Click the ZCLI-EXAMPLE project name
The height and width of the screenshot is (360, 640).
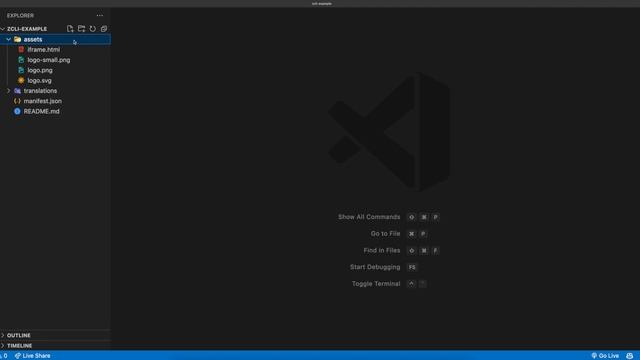click(x=27, y=29)
